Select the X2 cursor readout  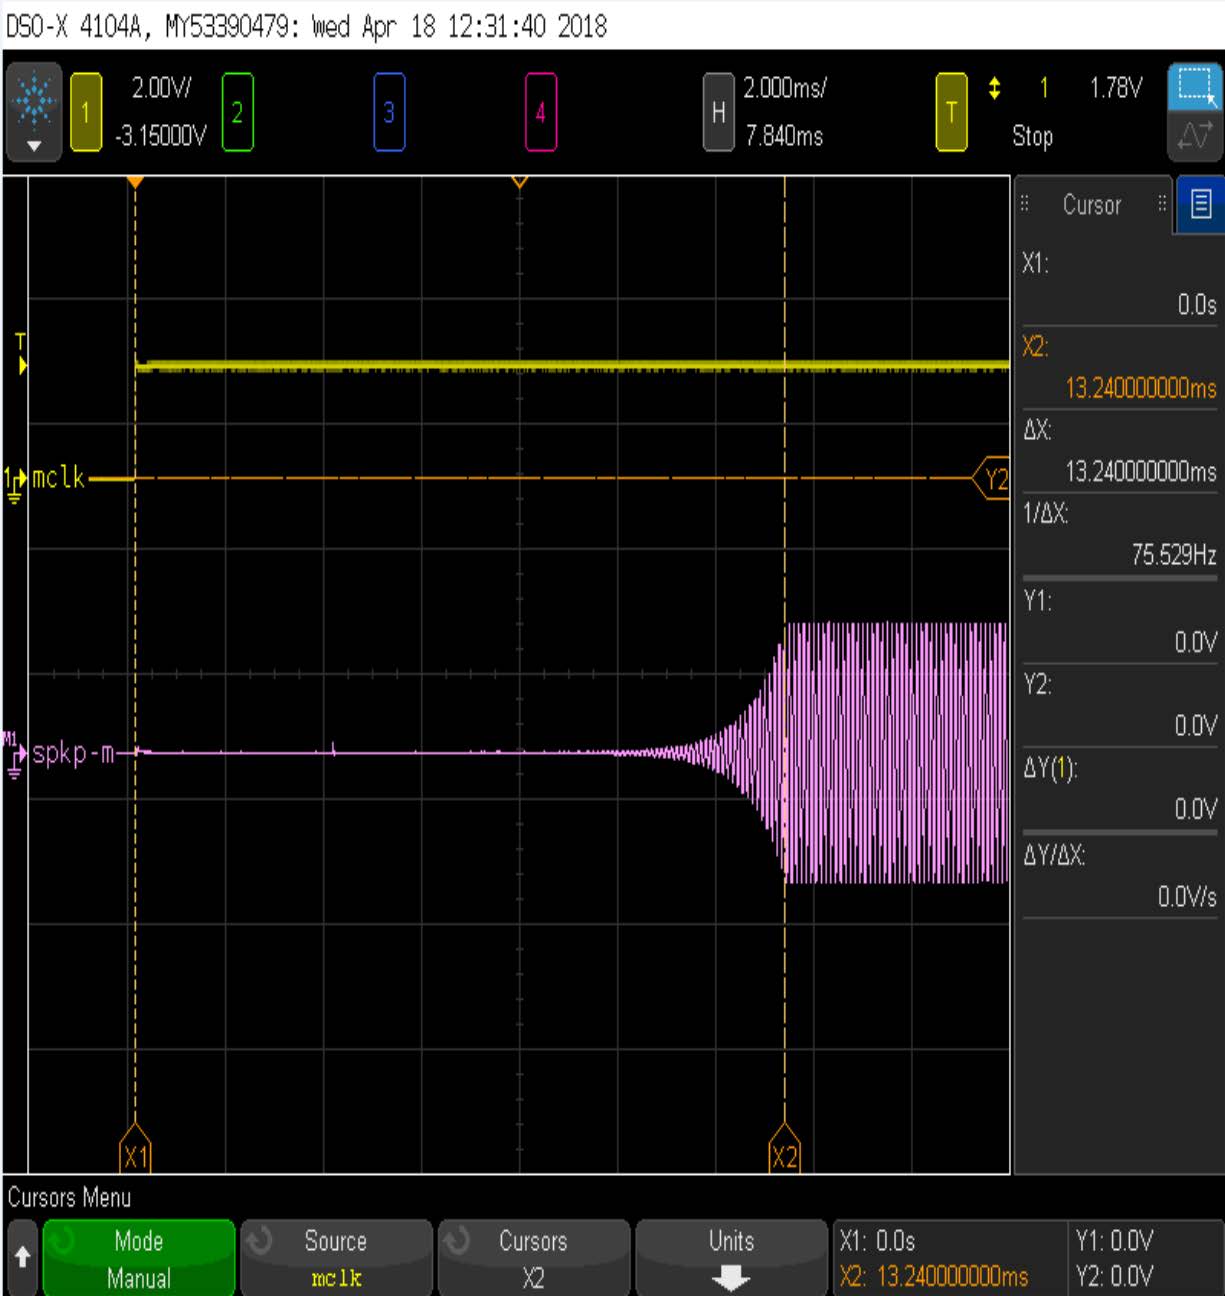coord(1118,368)
